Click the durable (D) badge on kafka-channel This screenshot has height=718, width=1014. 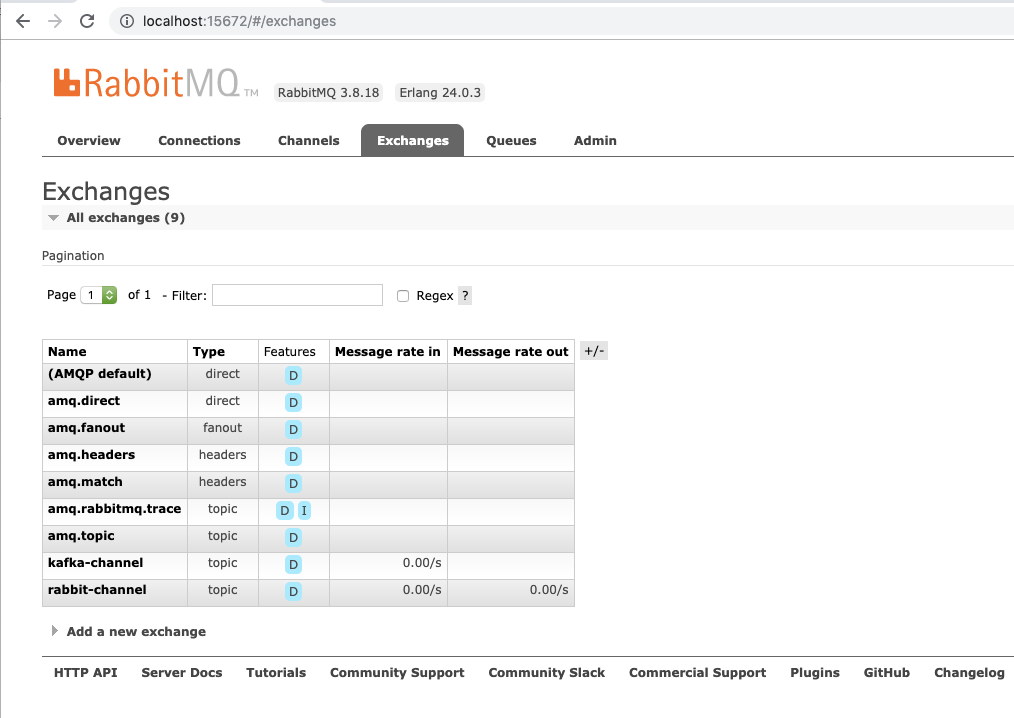tap(293, 564)
